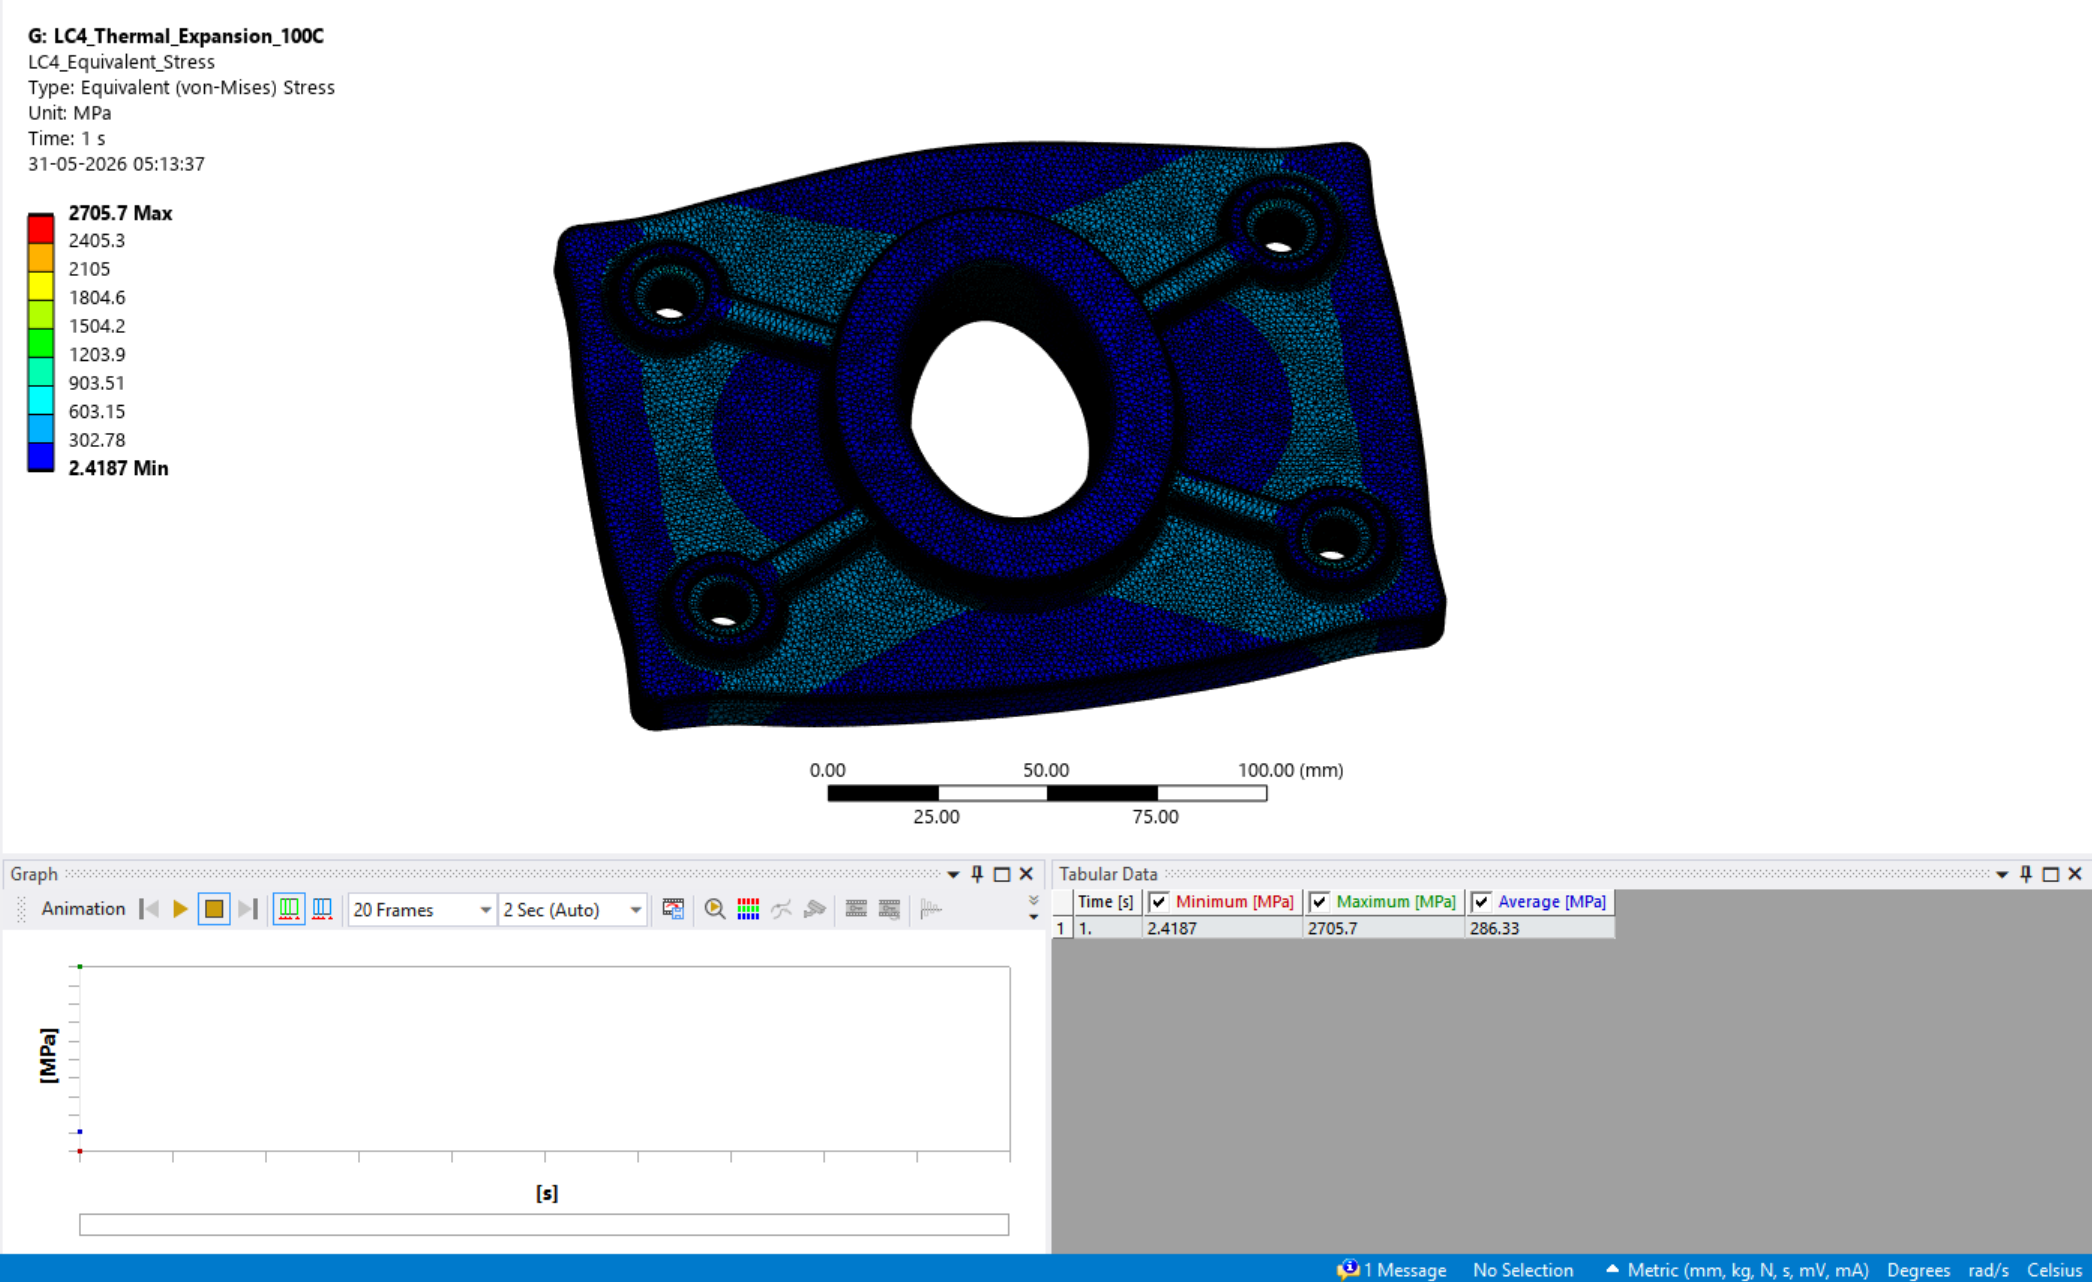Click the first keyframe strip icon
Viewport: 2092px width, 1282px height.
[x=856, y=909]
